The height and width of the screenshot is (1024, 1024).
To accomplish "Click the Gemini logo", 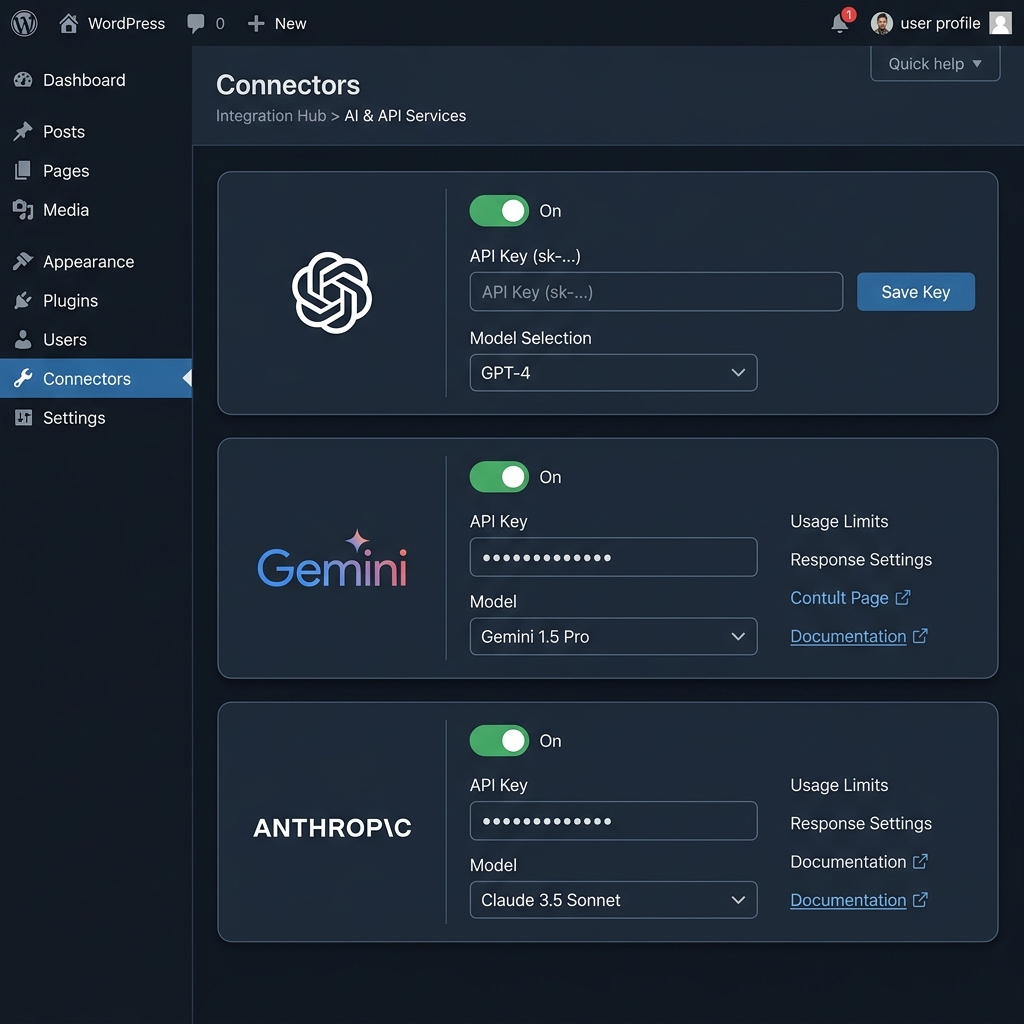I will (x=332, y=558).
